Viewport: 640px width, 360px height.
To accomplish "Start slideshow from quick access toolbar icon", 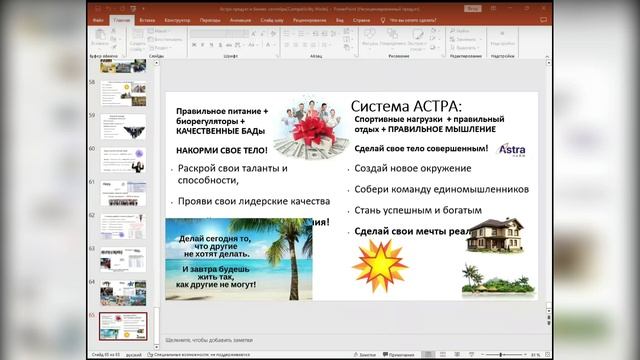I will [x=133, y=9].
